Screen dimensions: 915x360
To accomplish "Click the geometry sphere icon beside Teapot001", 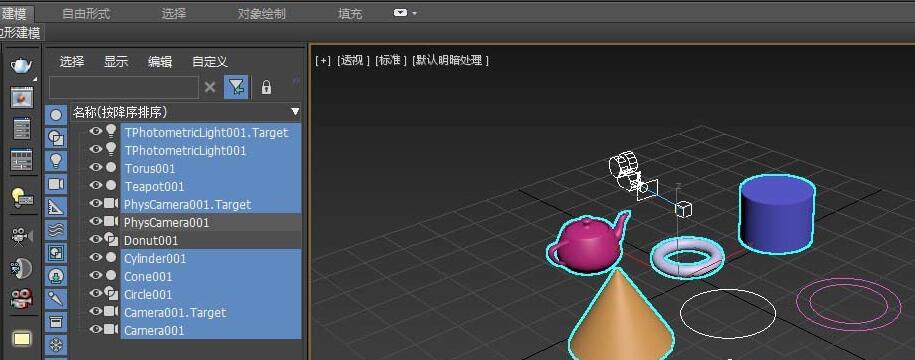I will pos(111,186).
